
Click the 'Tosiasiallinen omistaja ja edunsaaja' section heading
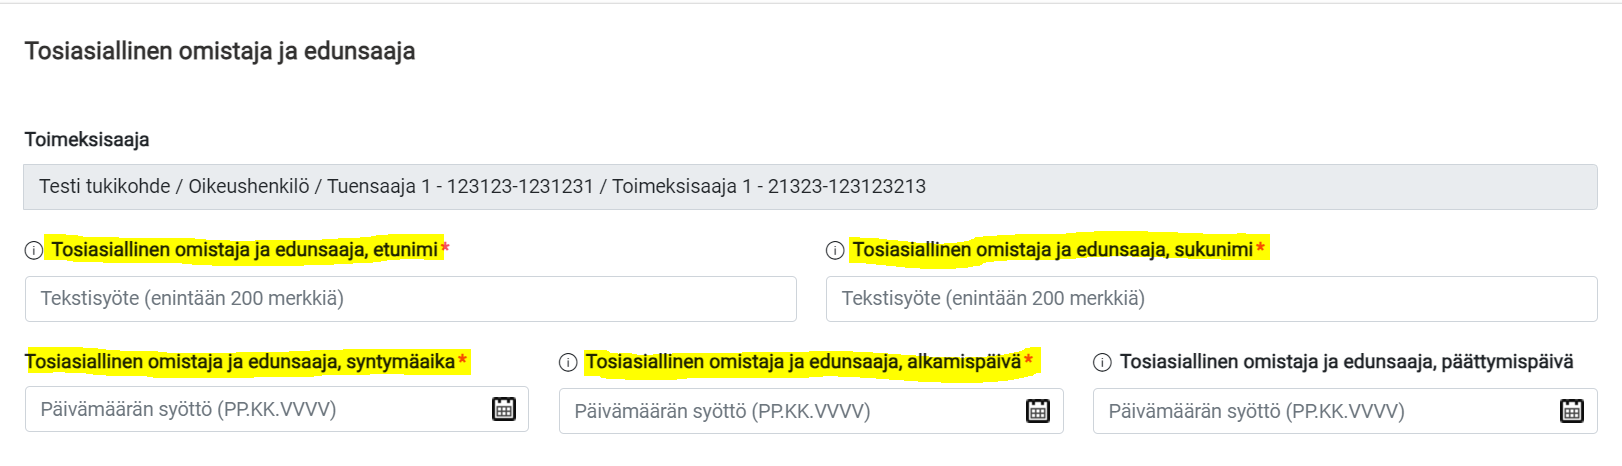(220, 52)
